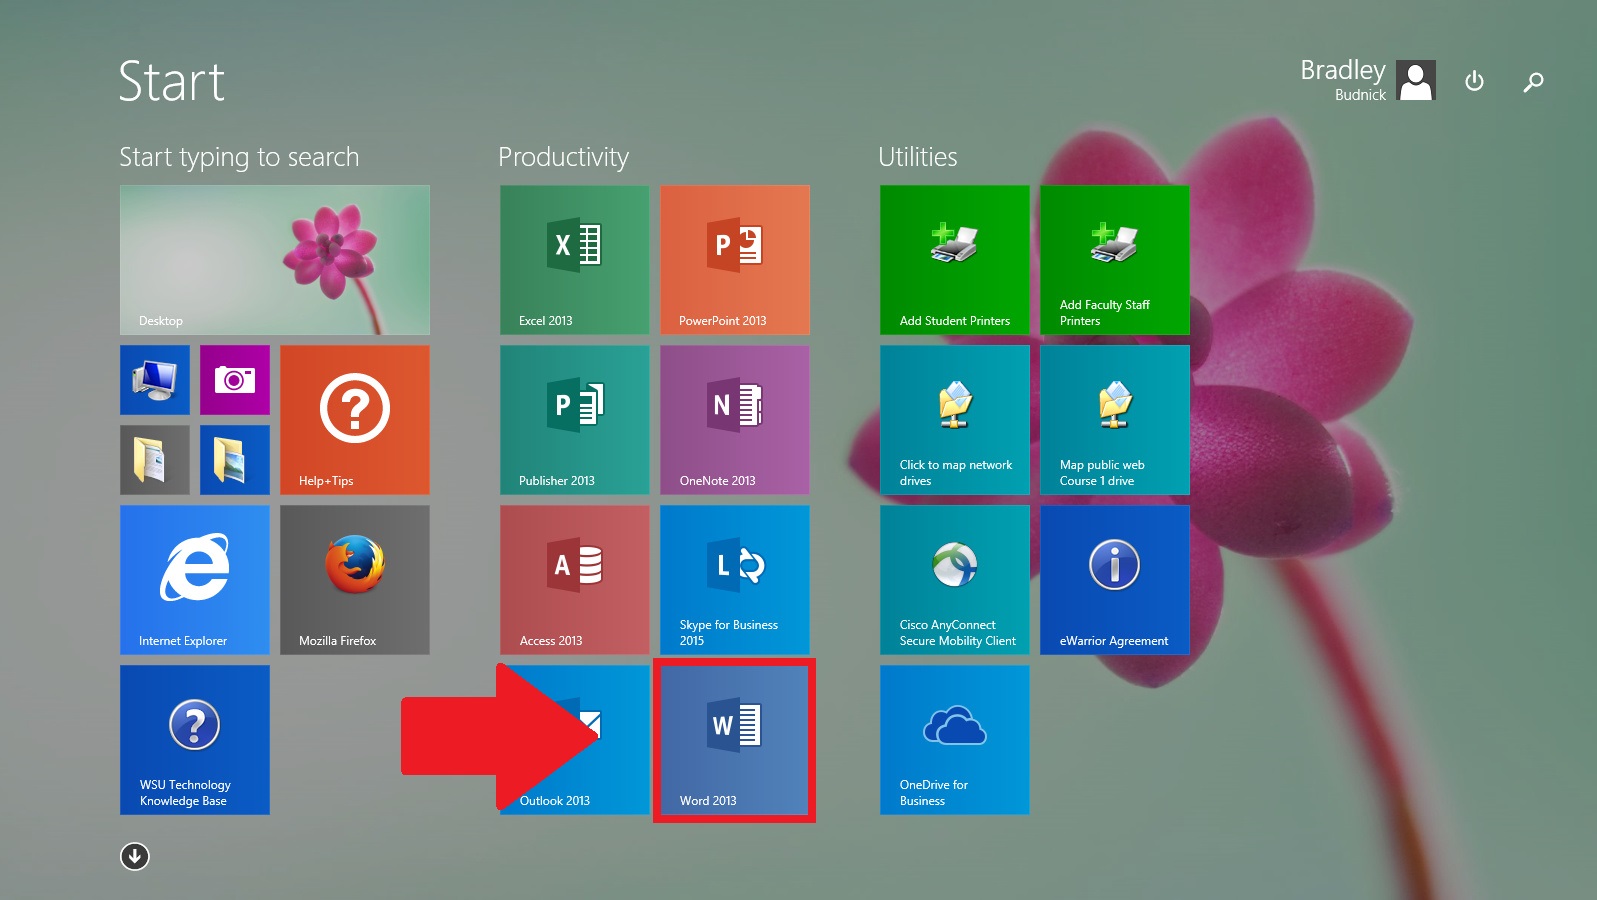Open Word 2013 tile
The image size is (1597, 900).
734,739
